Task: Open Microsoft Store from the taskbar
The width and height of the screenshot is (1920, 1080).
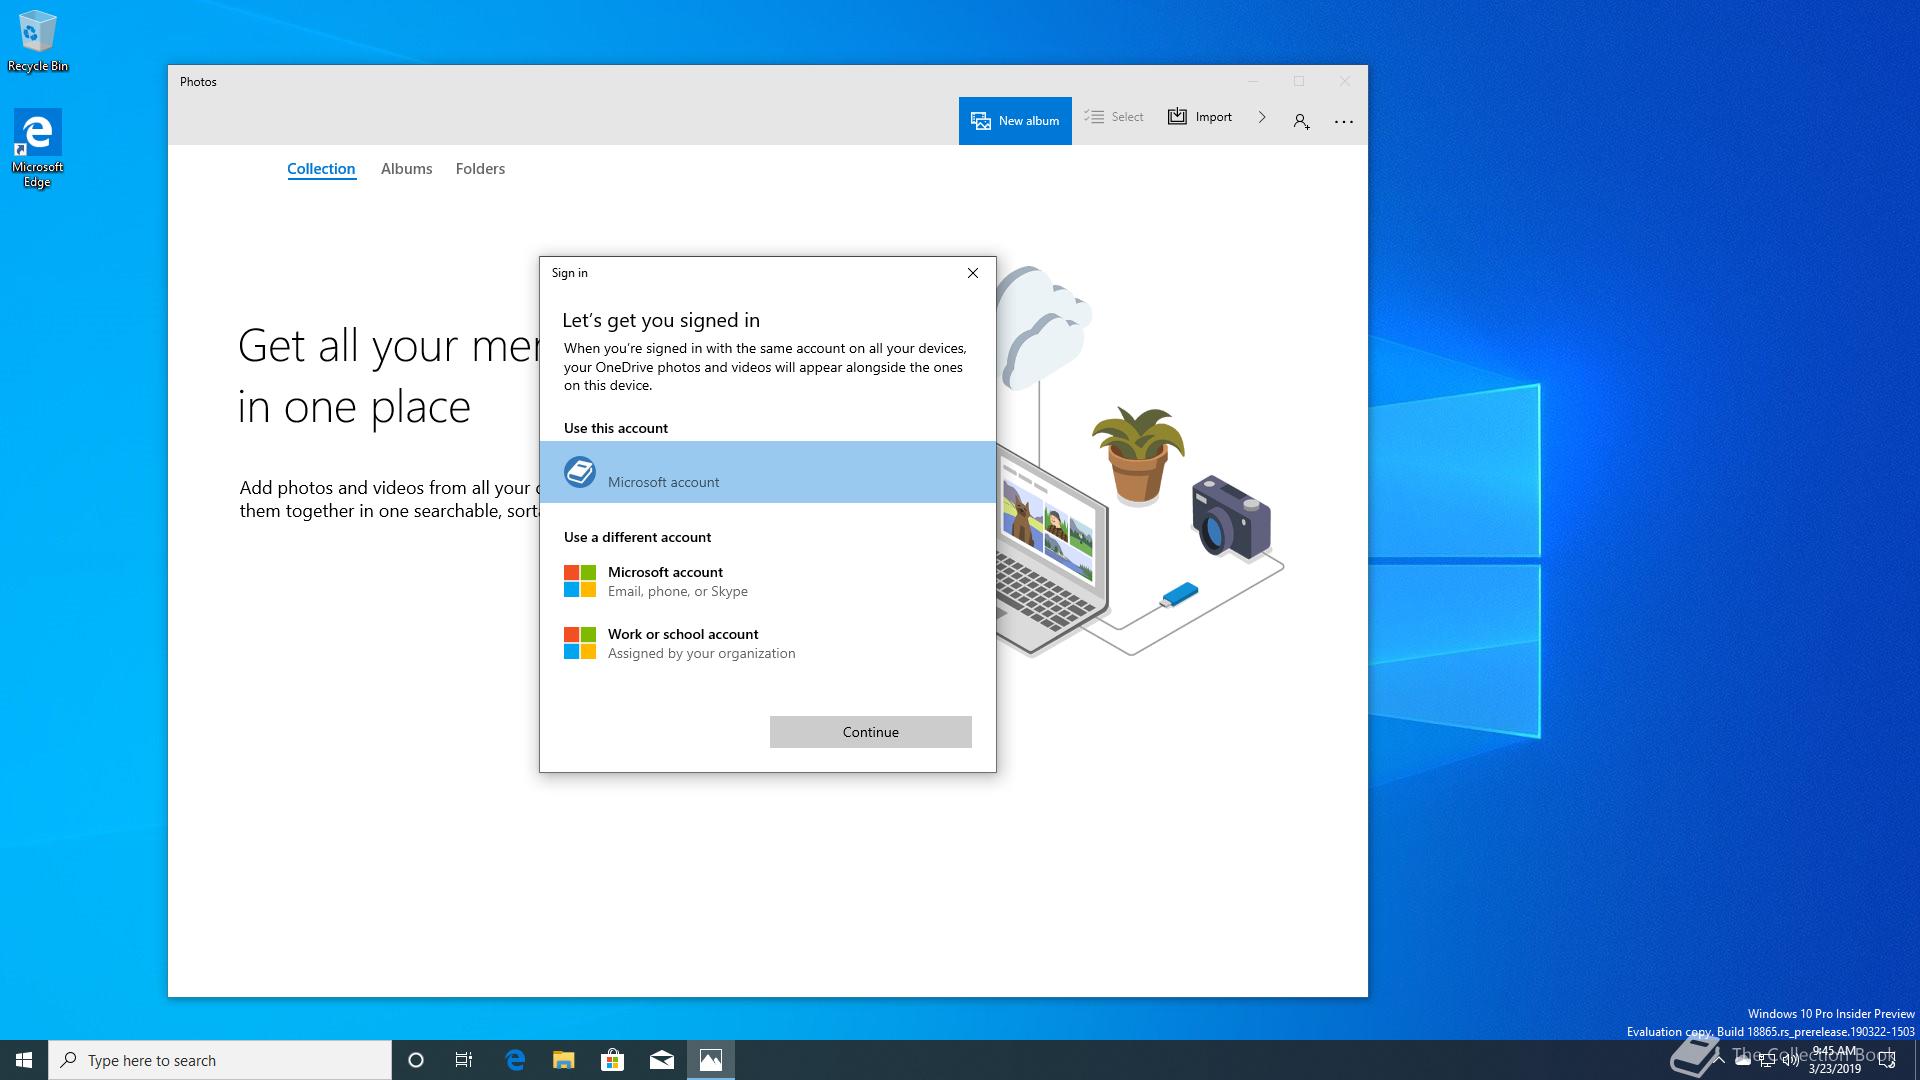Action: click(x=612, y=1060)
